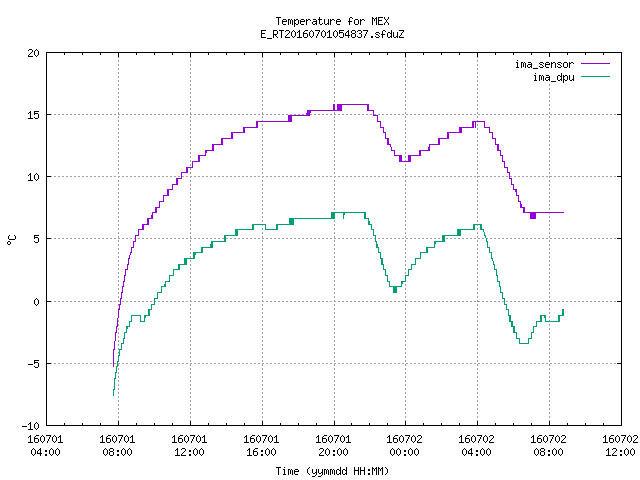Click the y-axis value 15

click(x=34, y=115)
